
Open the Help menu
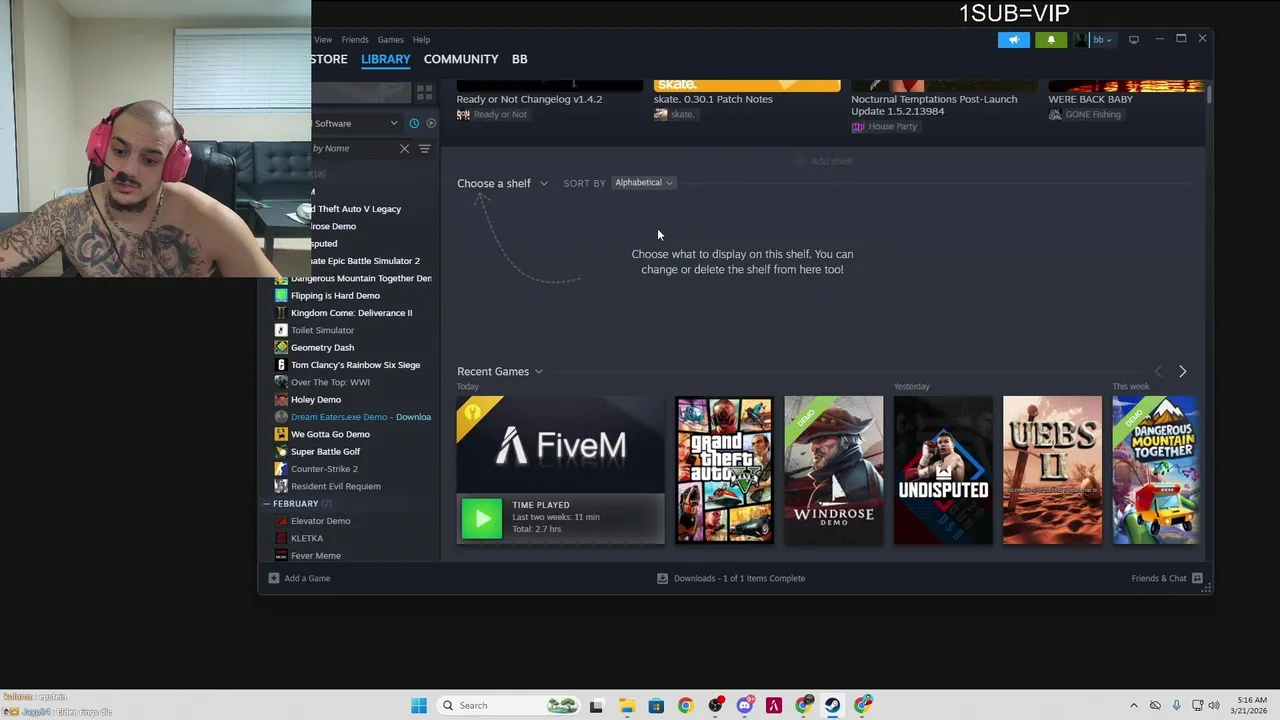[x=421, y=40]
